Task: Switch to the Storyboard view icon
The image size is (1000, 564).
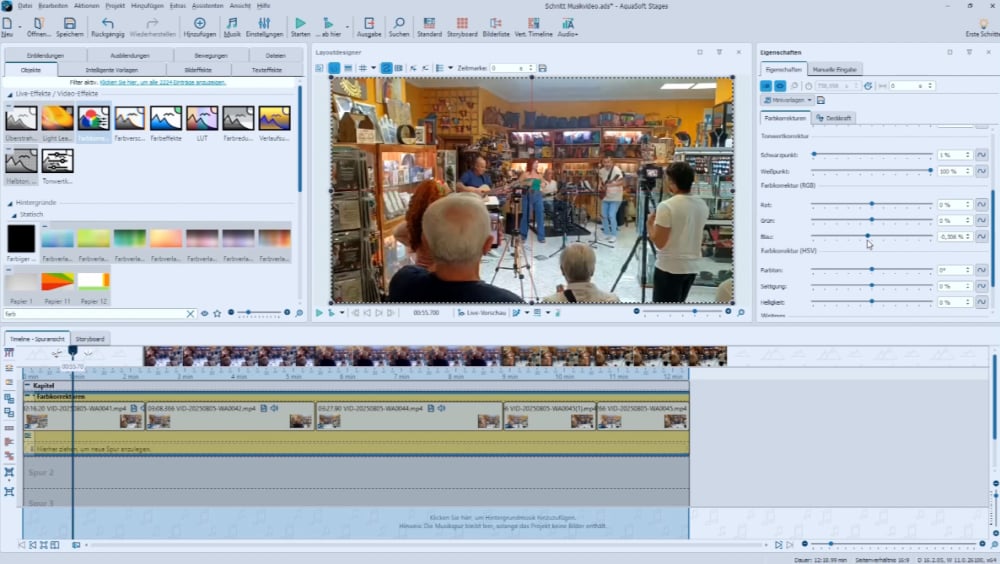Action: click(x=461, y=24)
